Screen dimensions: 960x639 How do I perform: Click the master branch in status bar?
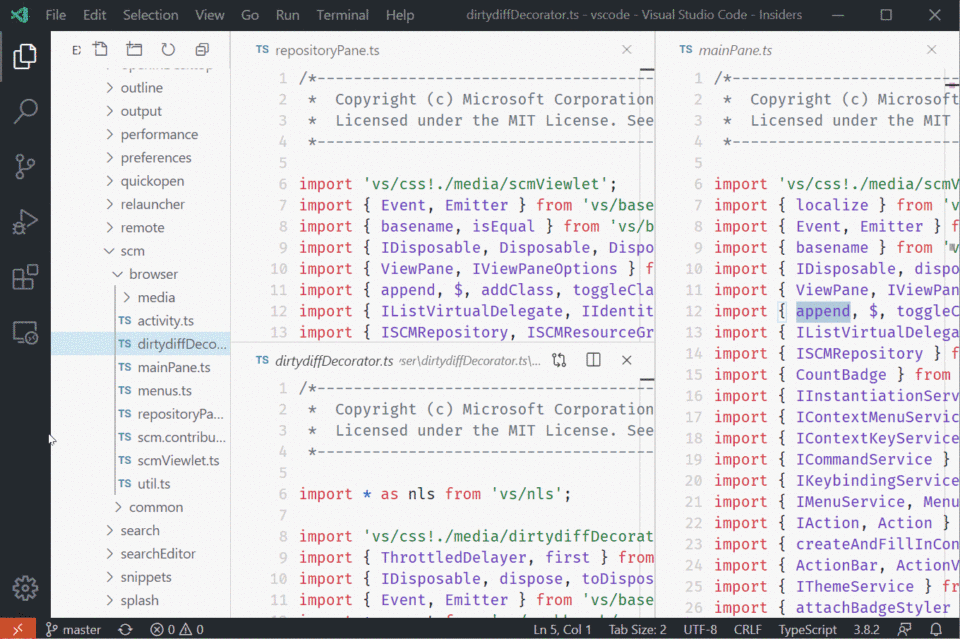[x=73, y=629]
